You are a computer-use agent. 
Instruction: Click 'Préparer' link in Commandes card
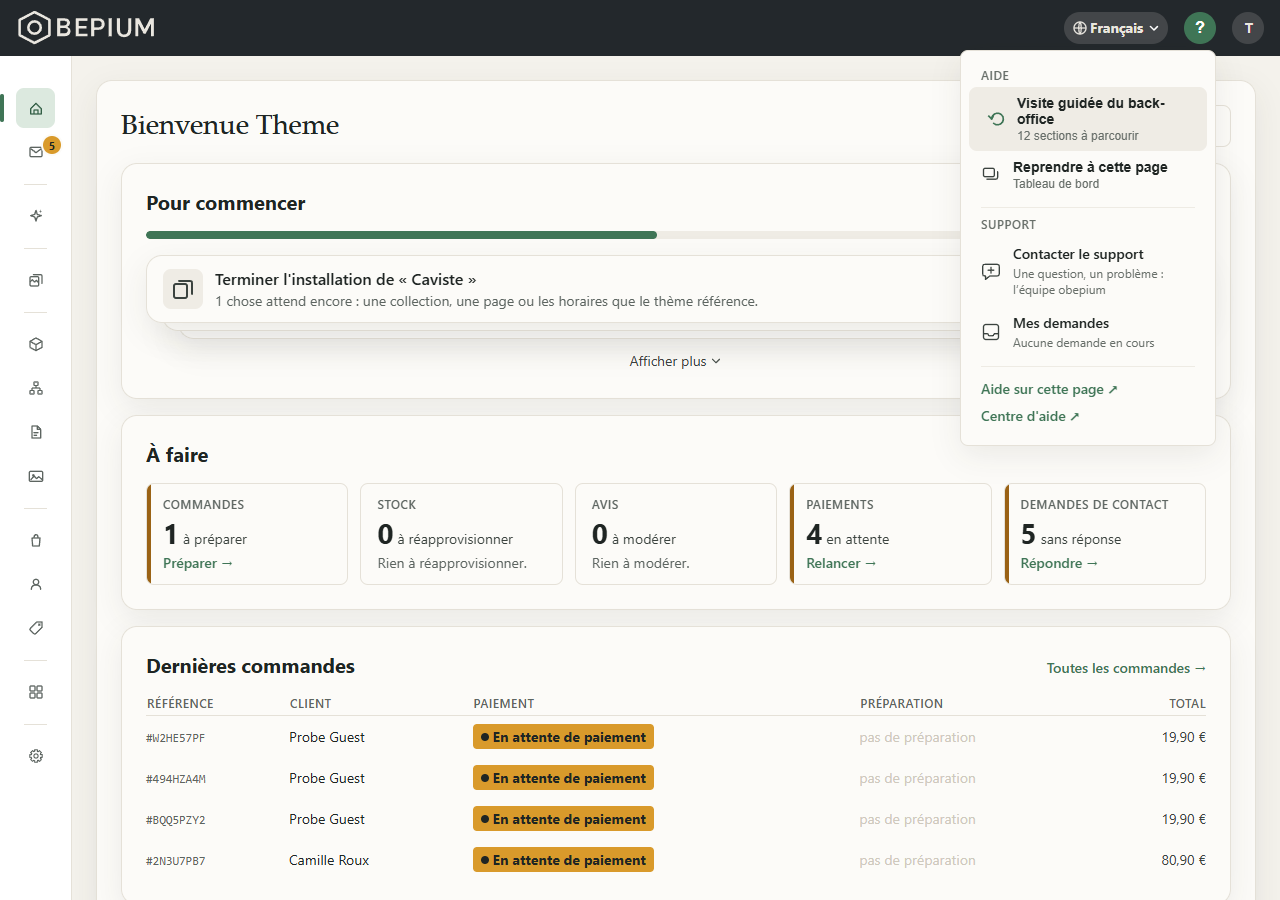198,563
